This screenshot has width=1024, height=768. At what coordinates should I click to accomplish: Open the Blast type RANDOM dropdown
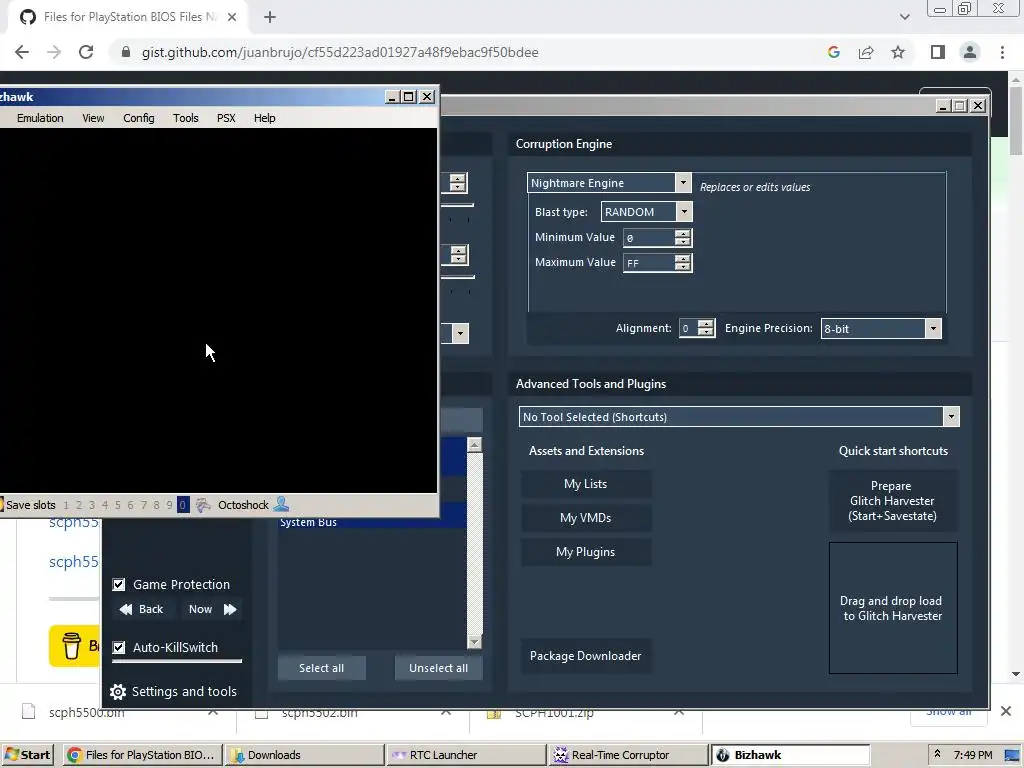pyautogui.click(x=684, y=212)
